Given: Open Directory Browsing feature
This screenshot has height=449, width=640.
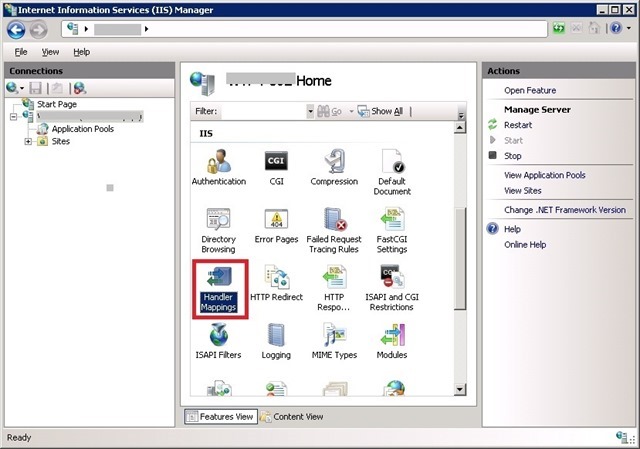Looking at the screenshot, I should tap(218, 231).
